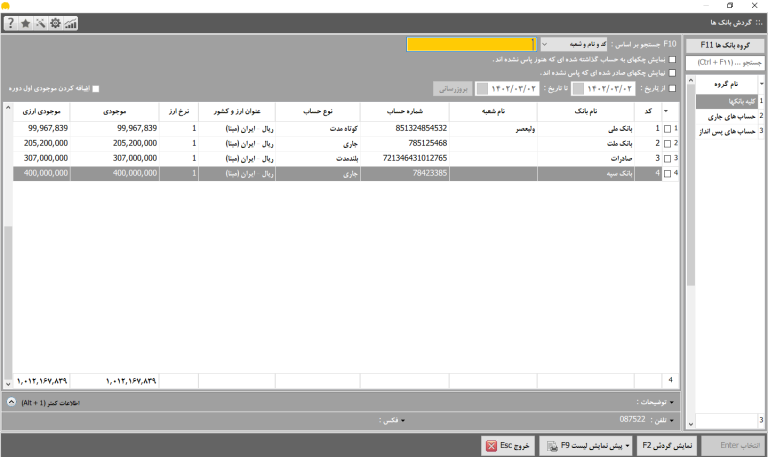Screen dimensions: 768x457
Task: Select the حساب های جاری group
Action: tap(727, 117)
